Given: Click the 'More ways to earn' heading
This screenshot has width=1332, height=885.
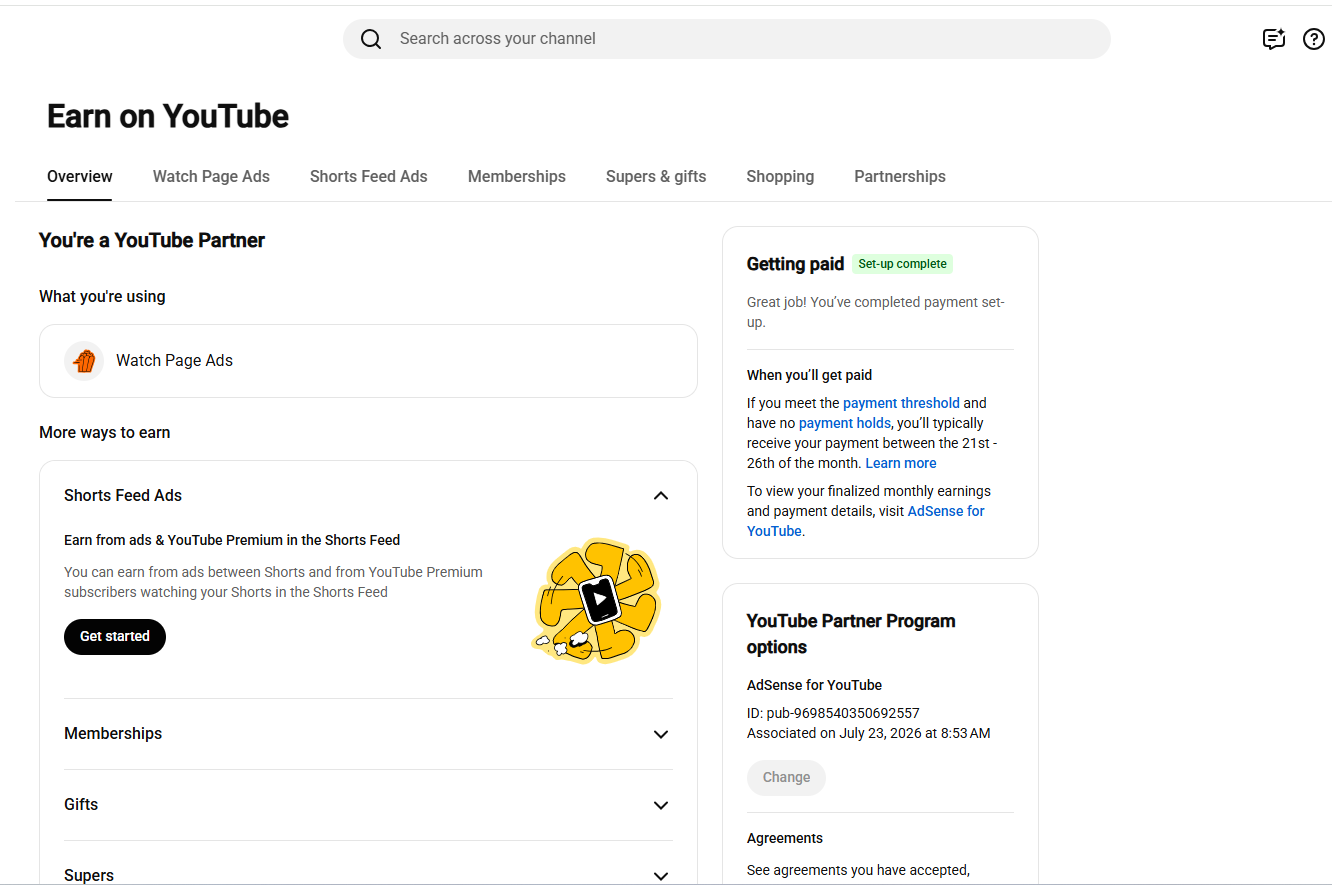Looking at the screenshot, I should click(105, 433).
